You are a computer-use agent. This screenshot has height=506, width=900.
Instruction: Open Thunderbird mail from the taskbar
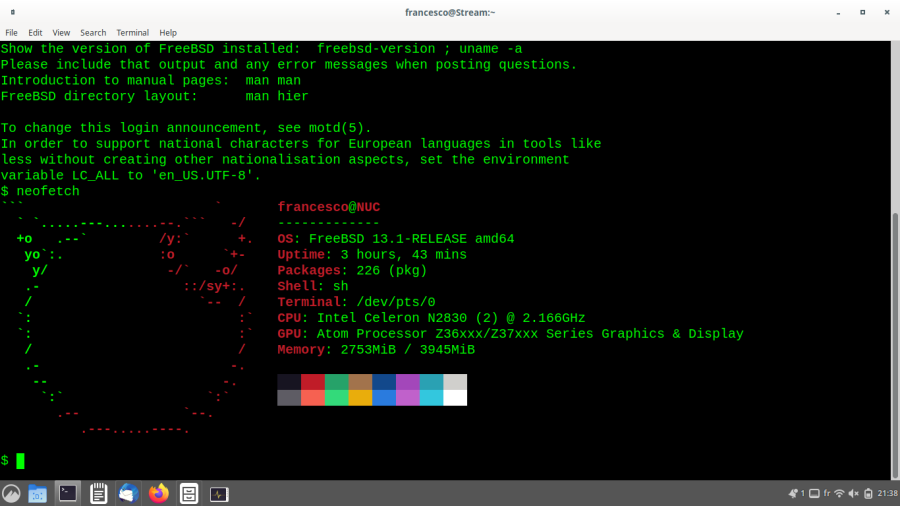(x=128, y=493)
